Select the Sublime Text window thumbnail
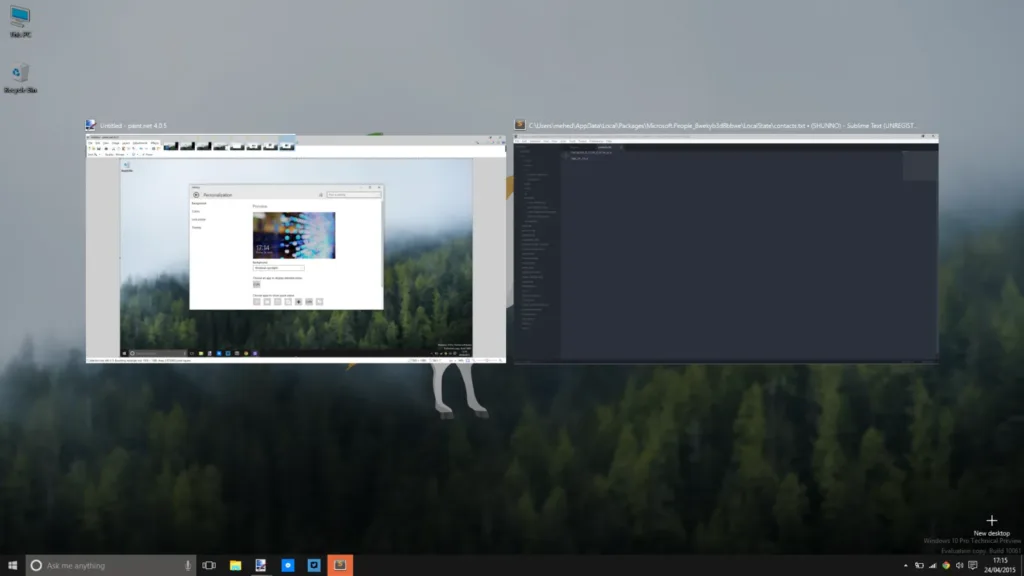The image size is (1024, 576). [x=726, y=249]
